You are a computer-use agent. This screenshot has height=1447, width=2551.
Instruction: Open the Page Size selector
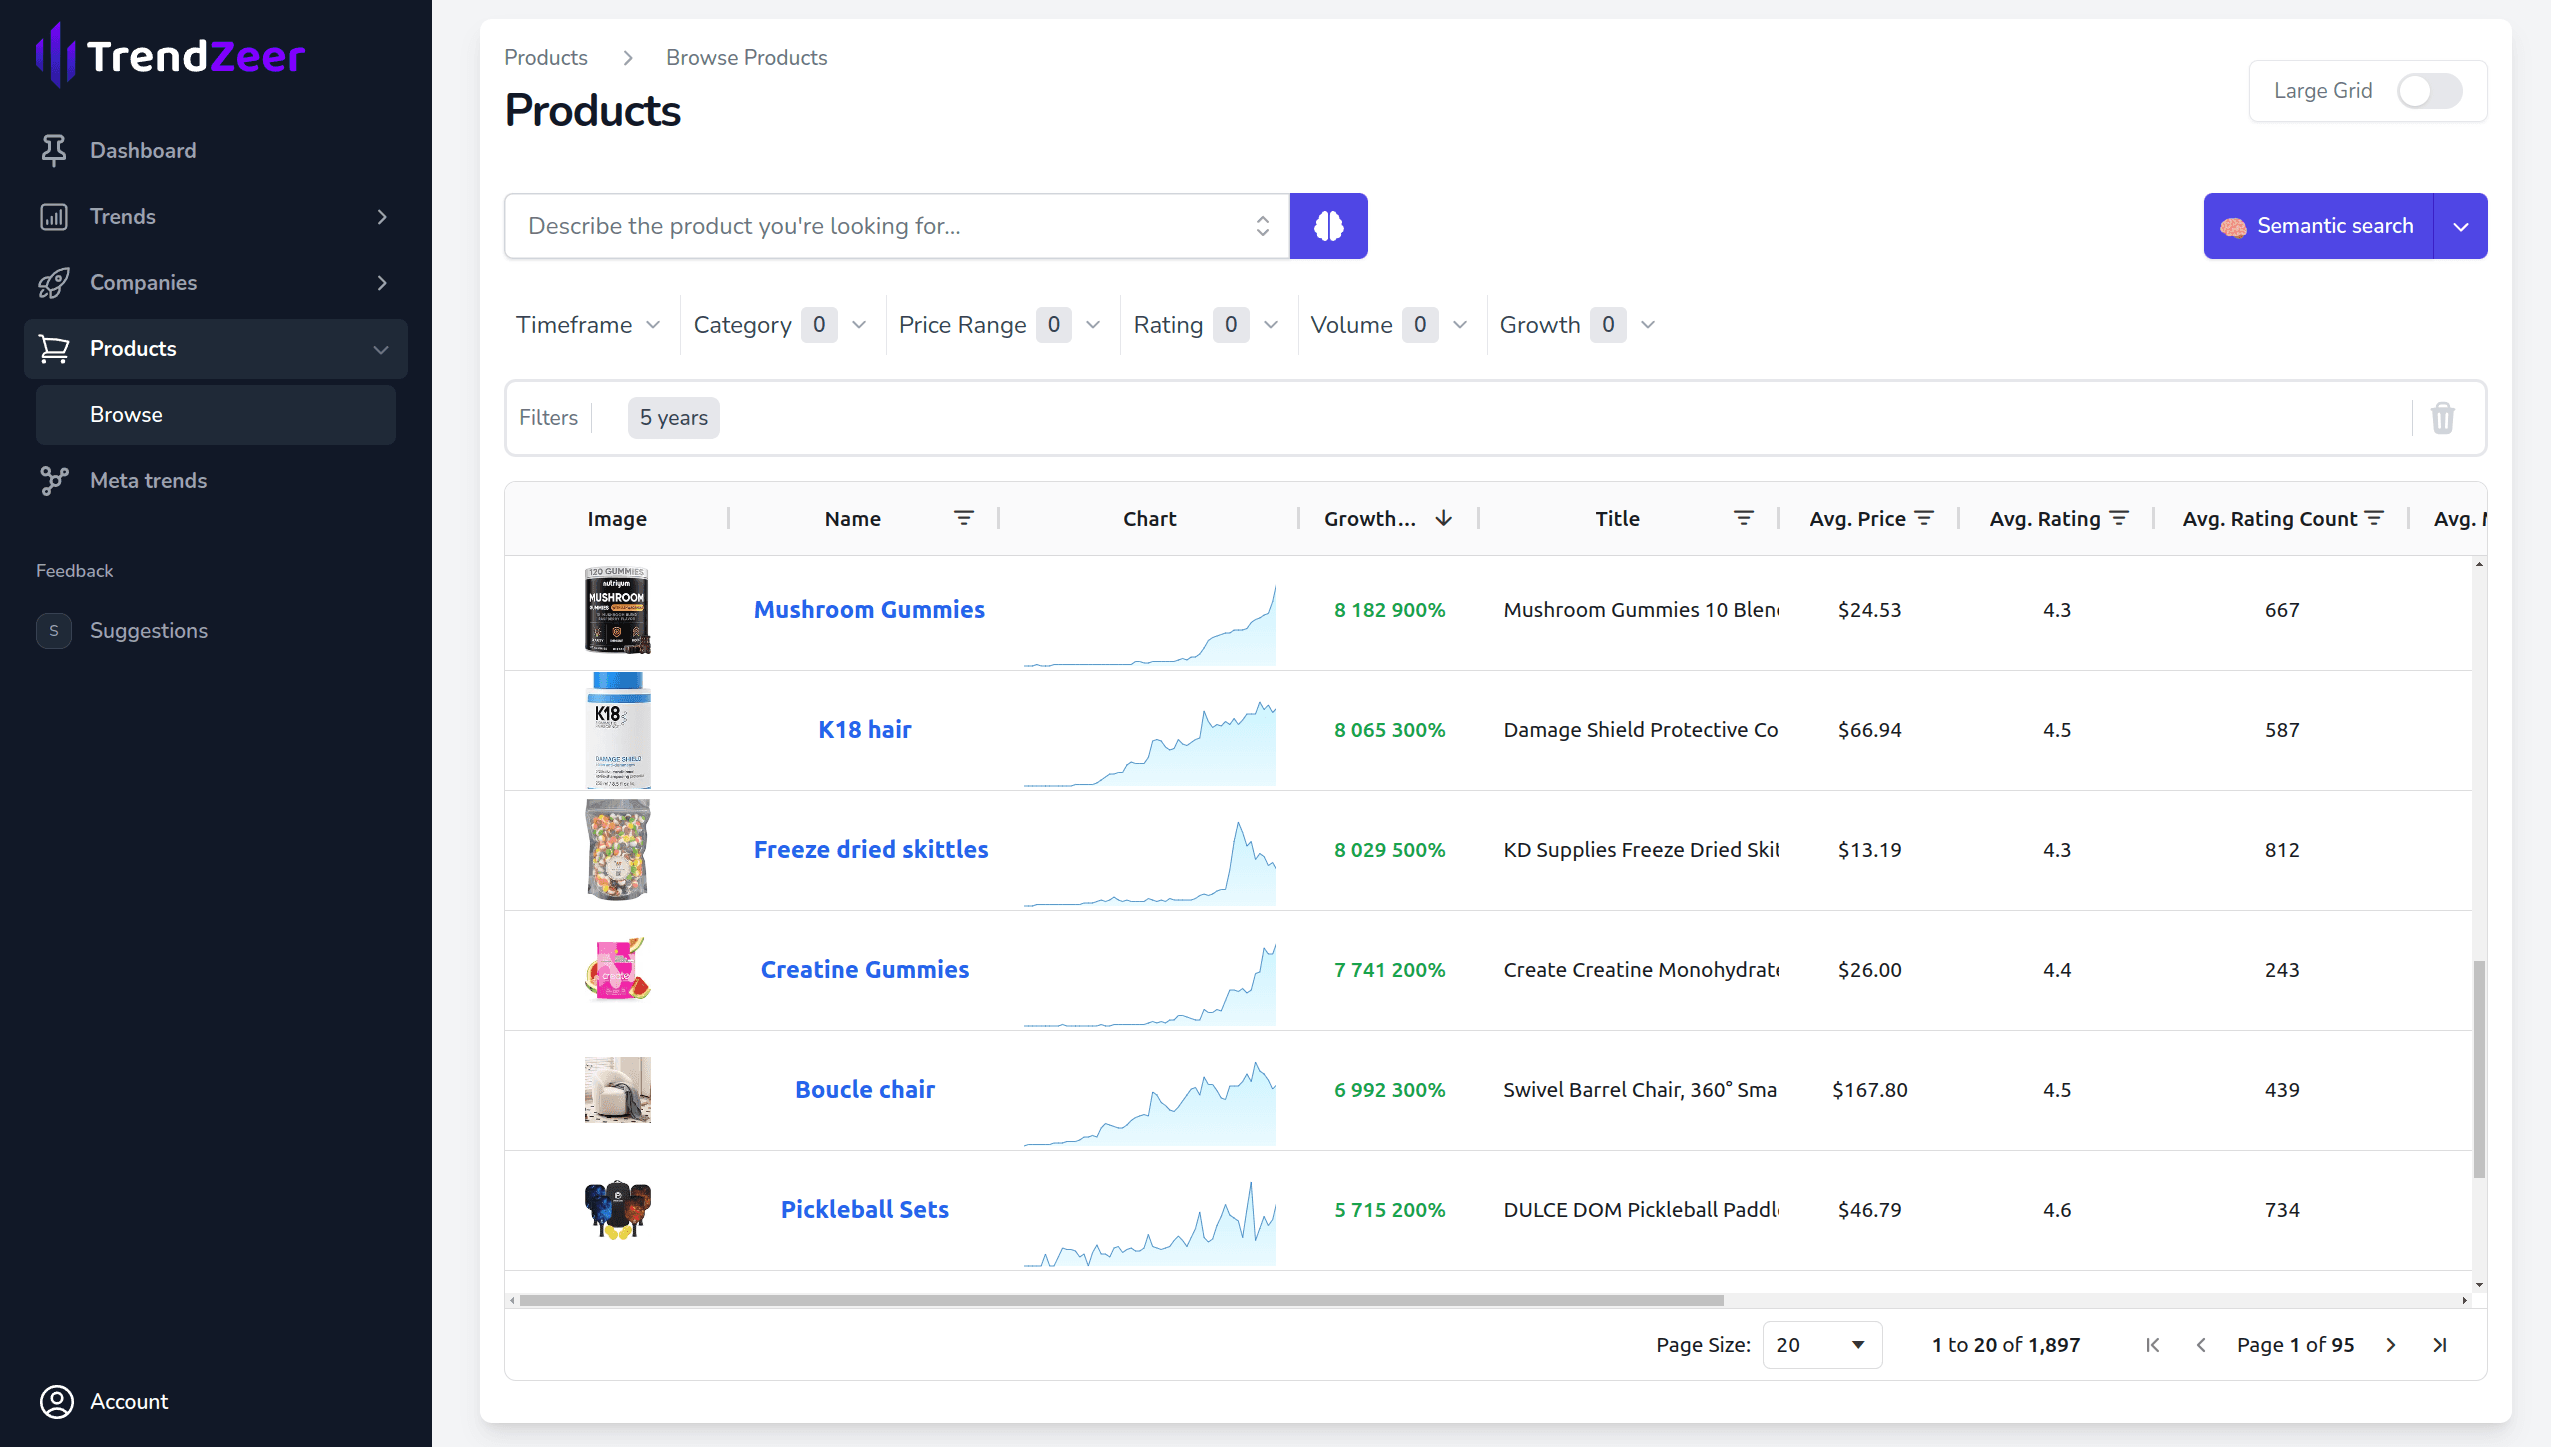tap(1821, 1345)
